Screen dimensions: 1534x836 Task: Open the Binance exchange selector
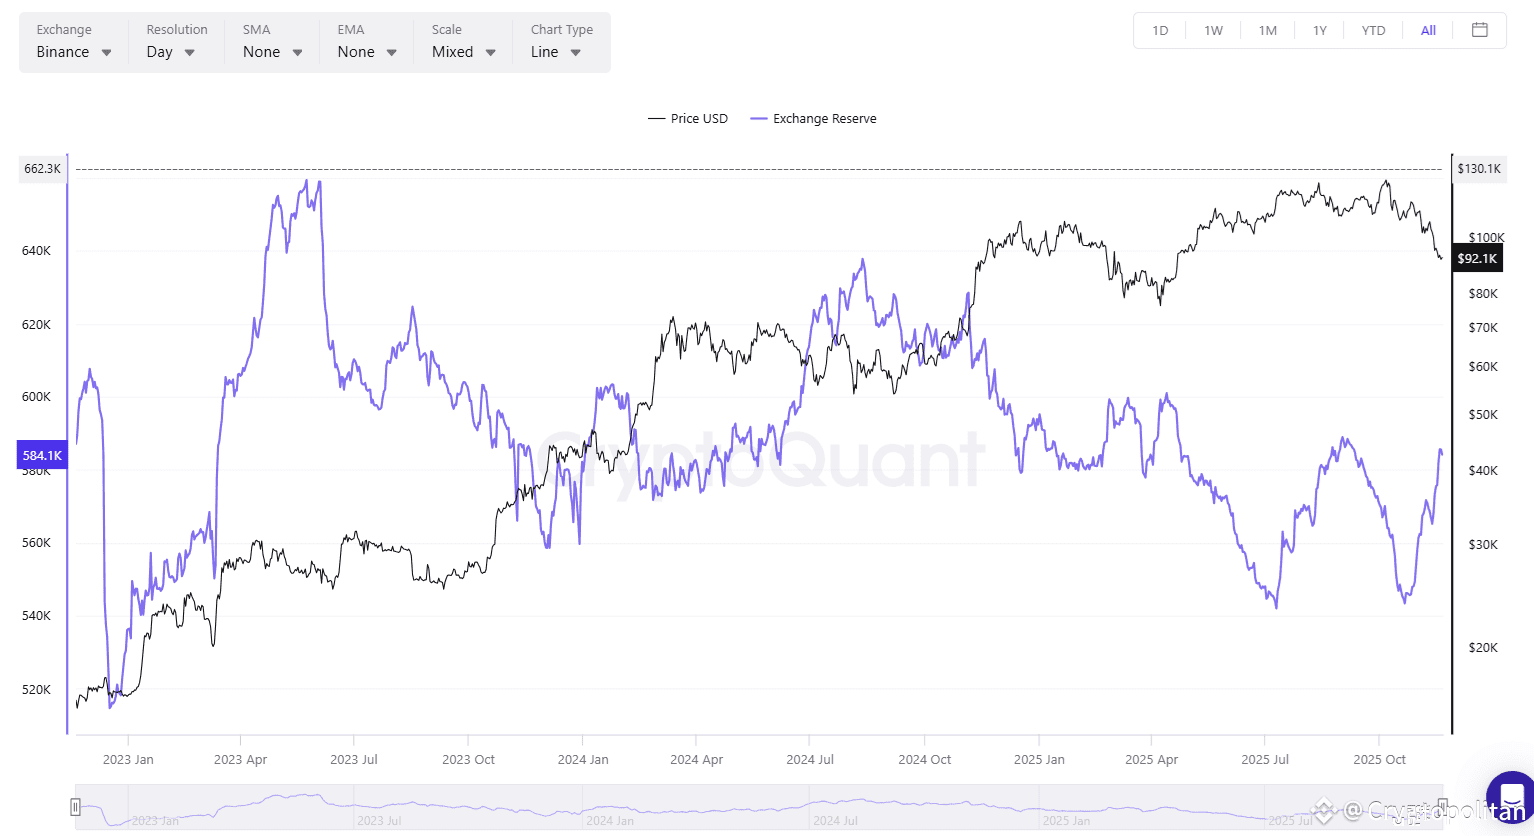pyautogui.click(x=63, y=52)
